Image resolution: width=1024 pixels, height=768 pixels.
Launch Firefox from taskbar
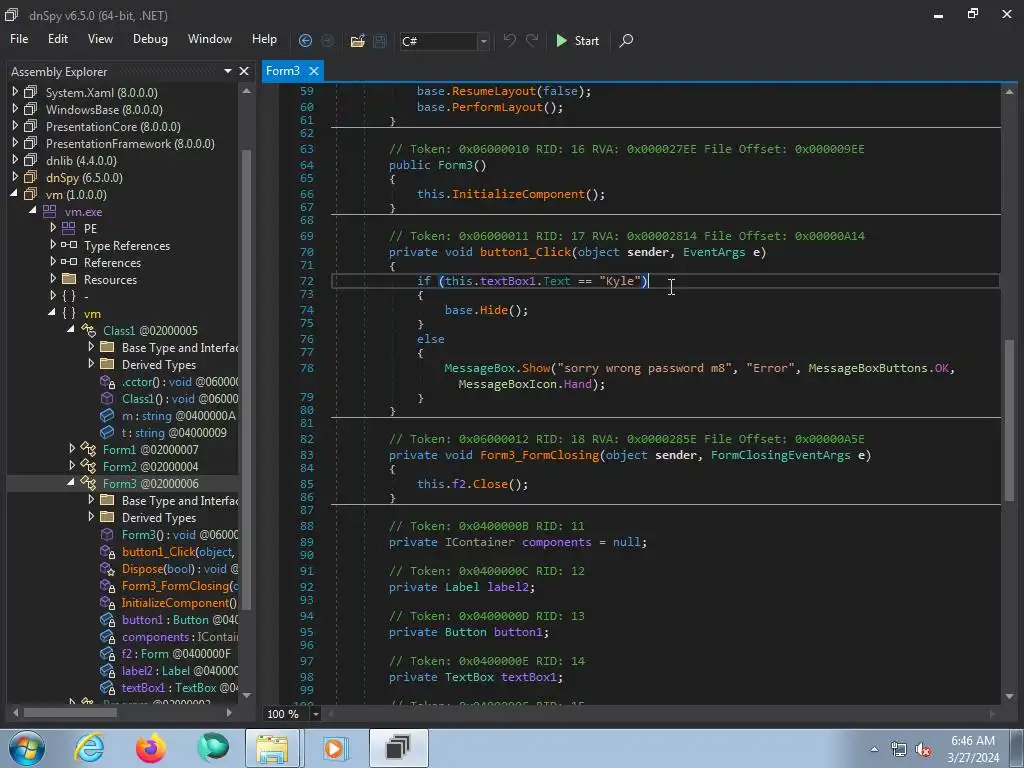[151, 748]
